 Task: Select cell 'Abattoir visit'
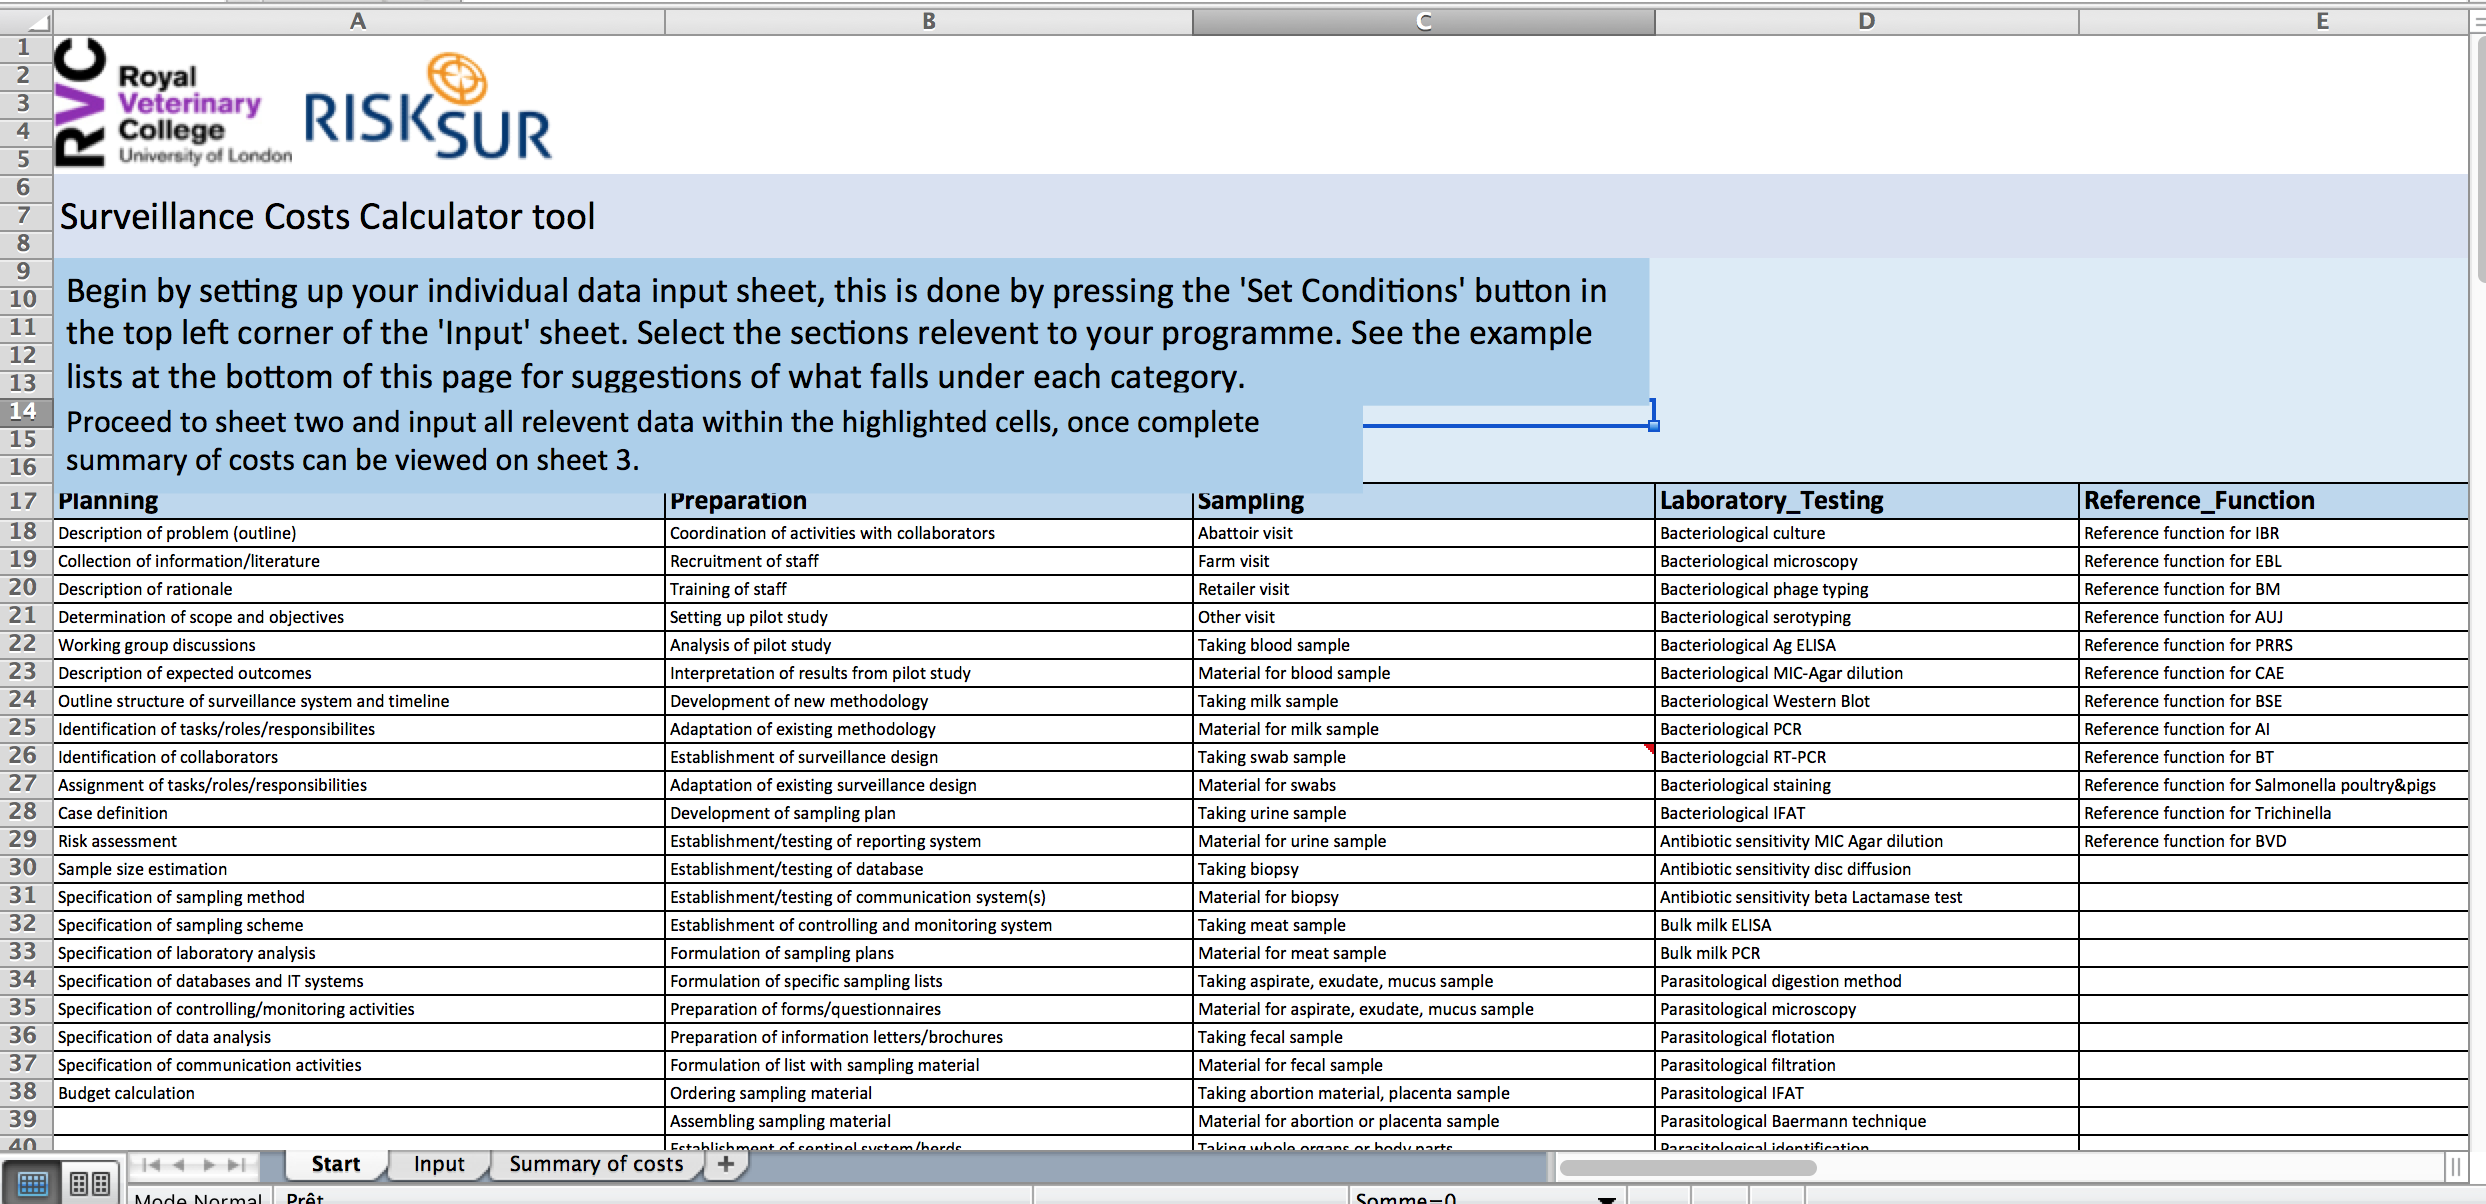click(1424, 533)
